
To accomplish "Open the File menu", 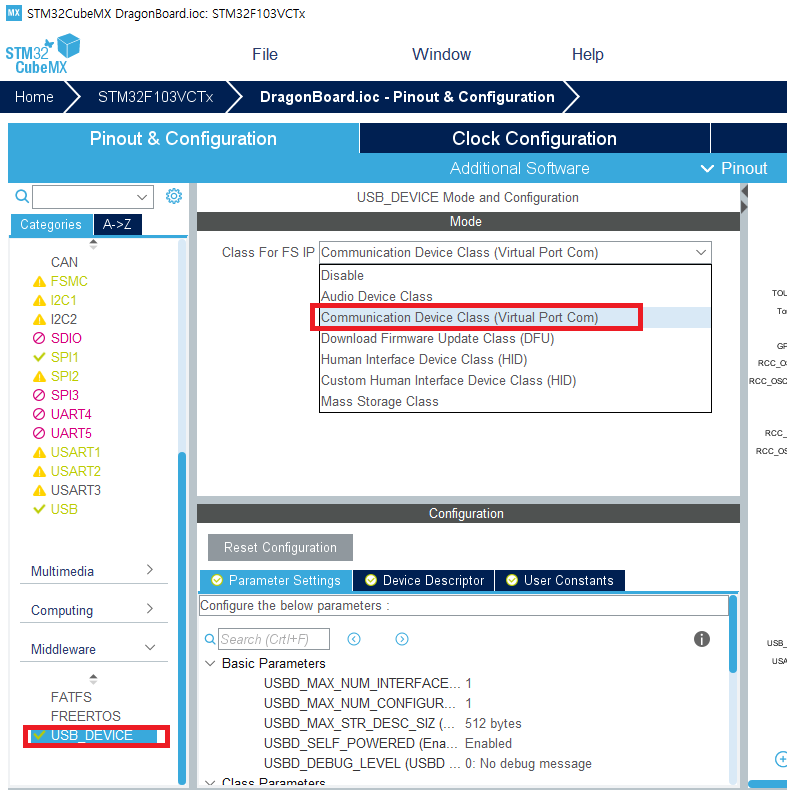I will click(x=265, y=54).
